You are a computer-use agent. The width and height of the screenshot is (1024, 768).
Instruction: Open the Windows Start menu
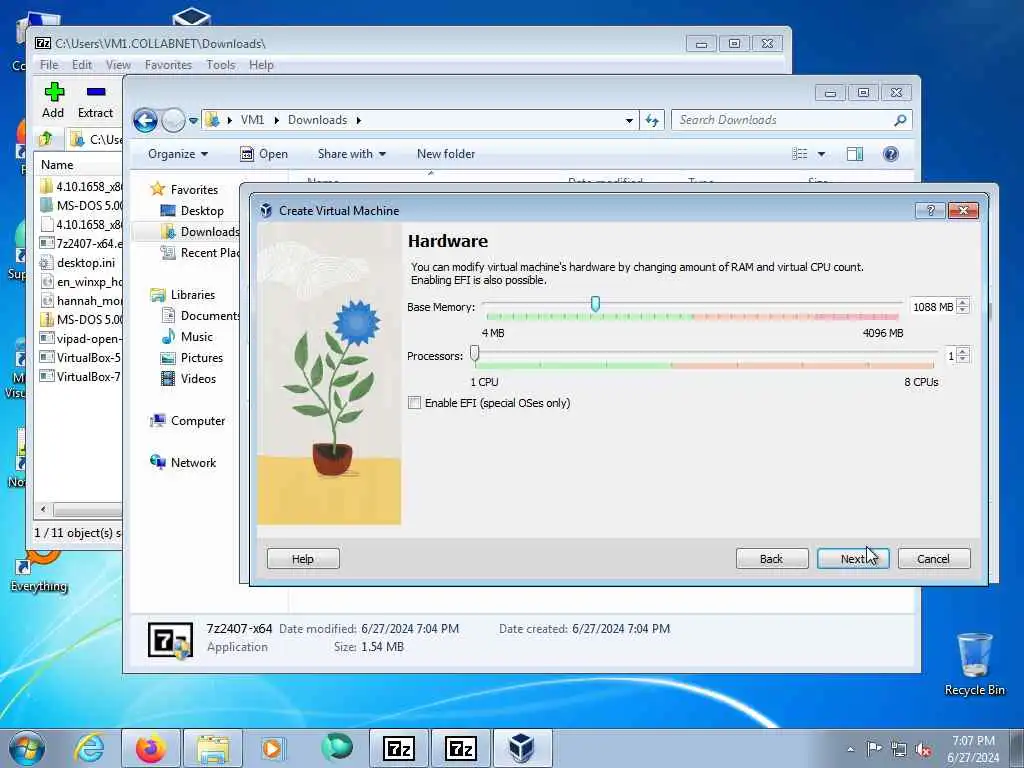coord(27,748)
